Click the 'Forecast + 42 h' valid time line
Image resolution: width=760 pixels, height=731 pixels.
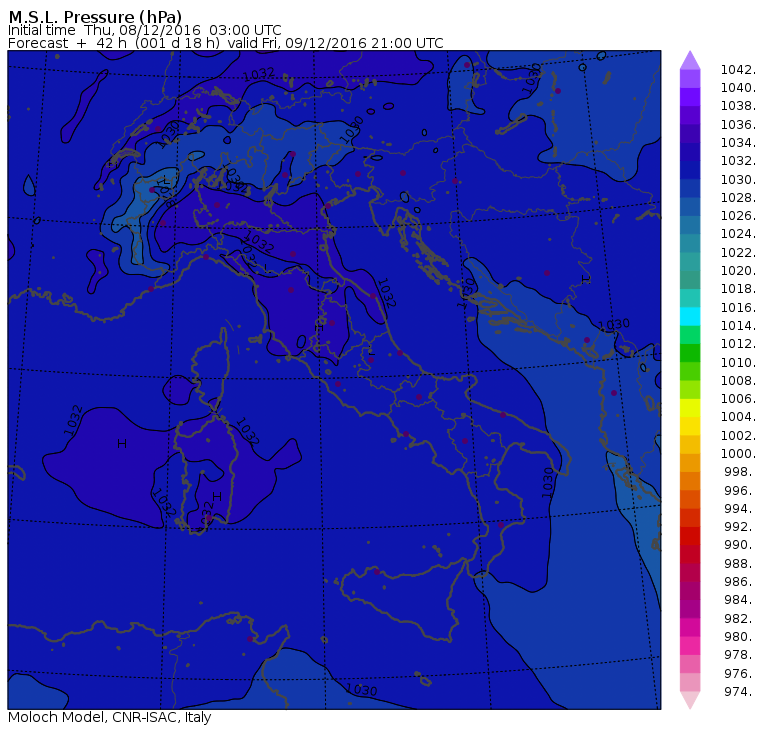(x=226, y=43)
